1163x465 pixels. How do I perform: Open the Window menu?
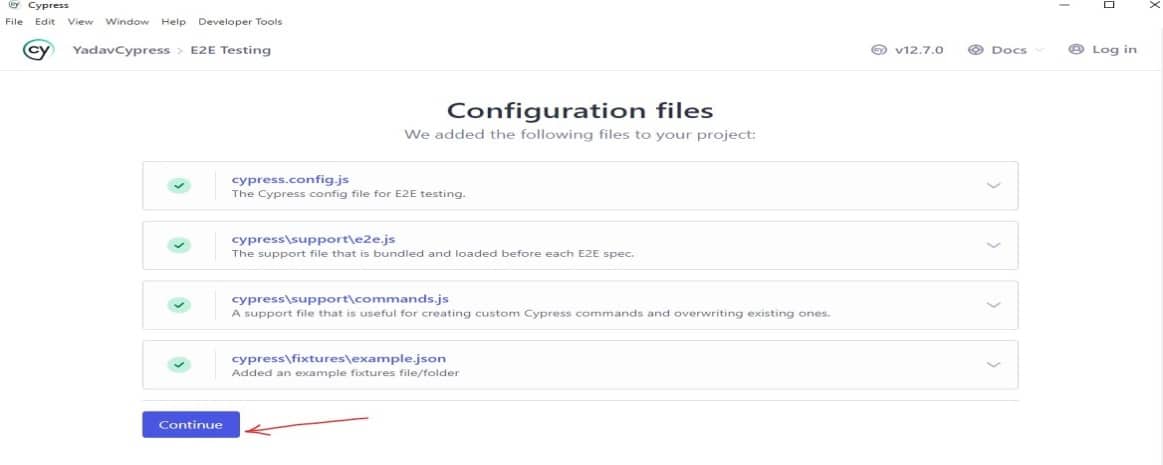coord(127,22)
